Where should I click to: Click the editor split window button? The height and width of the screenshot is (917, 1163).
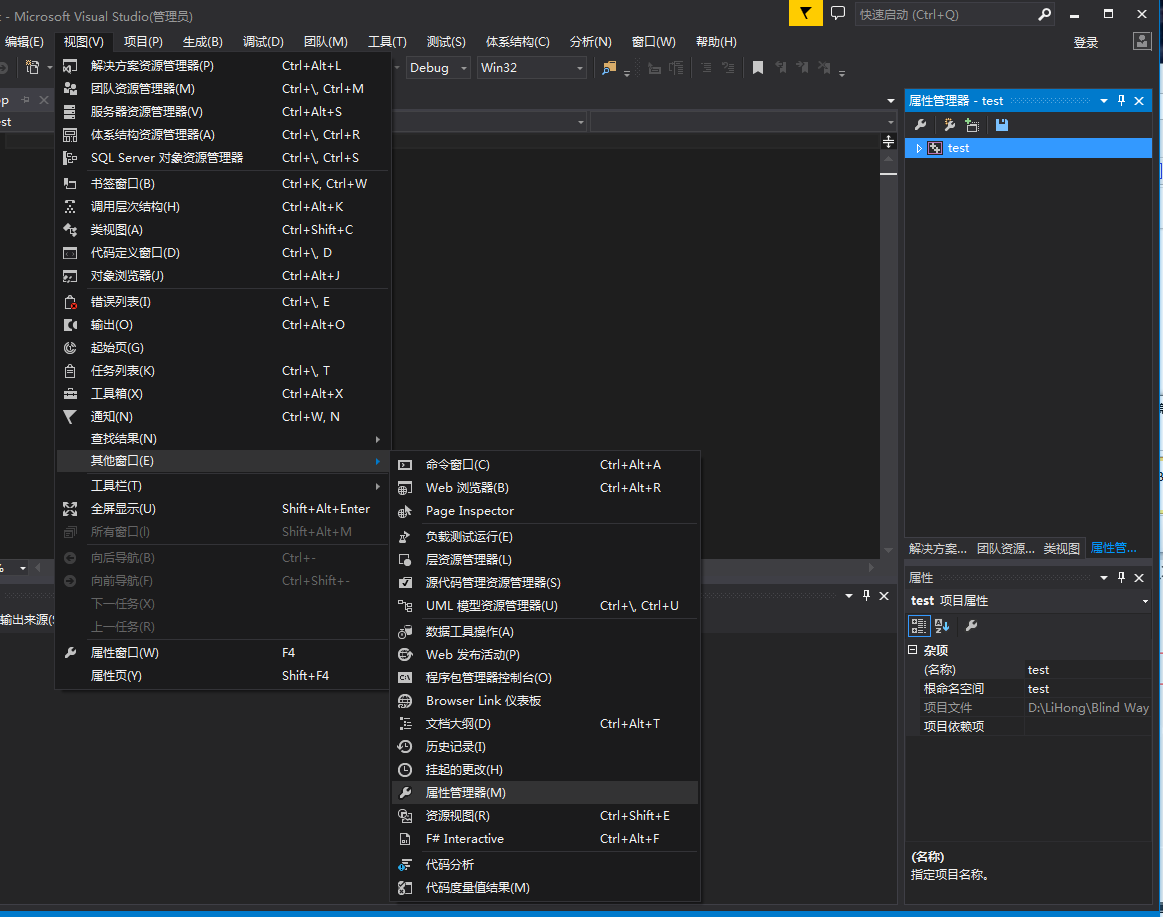889,141
